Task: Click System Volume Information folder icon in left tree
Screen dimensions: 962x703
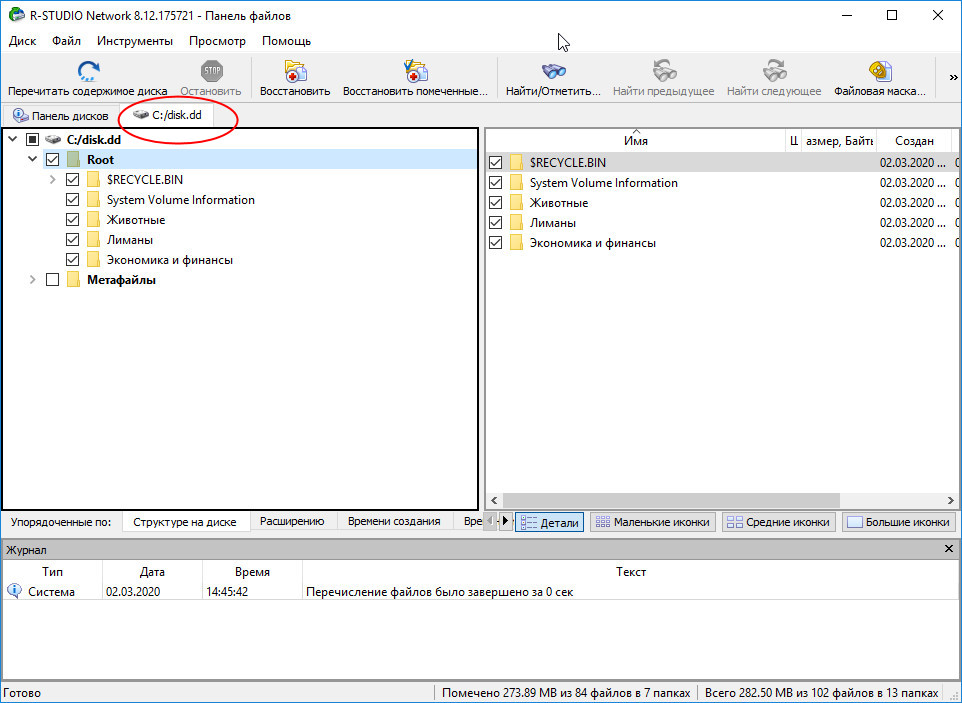Action: (x=93, y=200)
